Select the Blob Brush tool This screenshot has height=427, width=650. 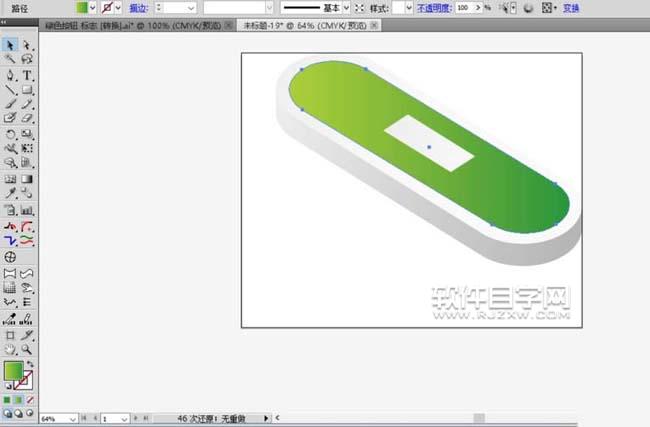point(10,118)
